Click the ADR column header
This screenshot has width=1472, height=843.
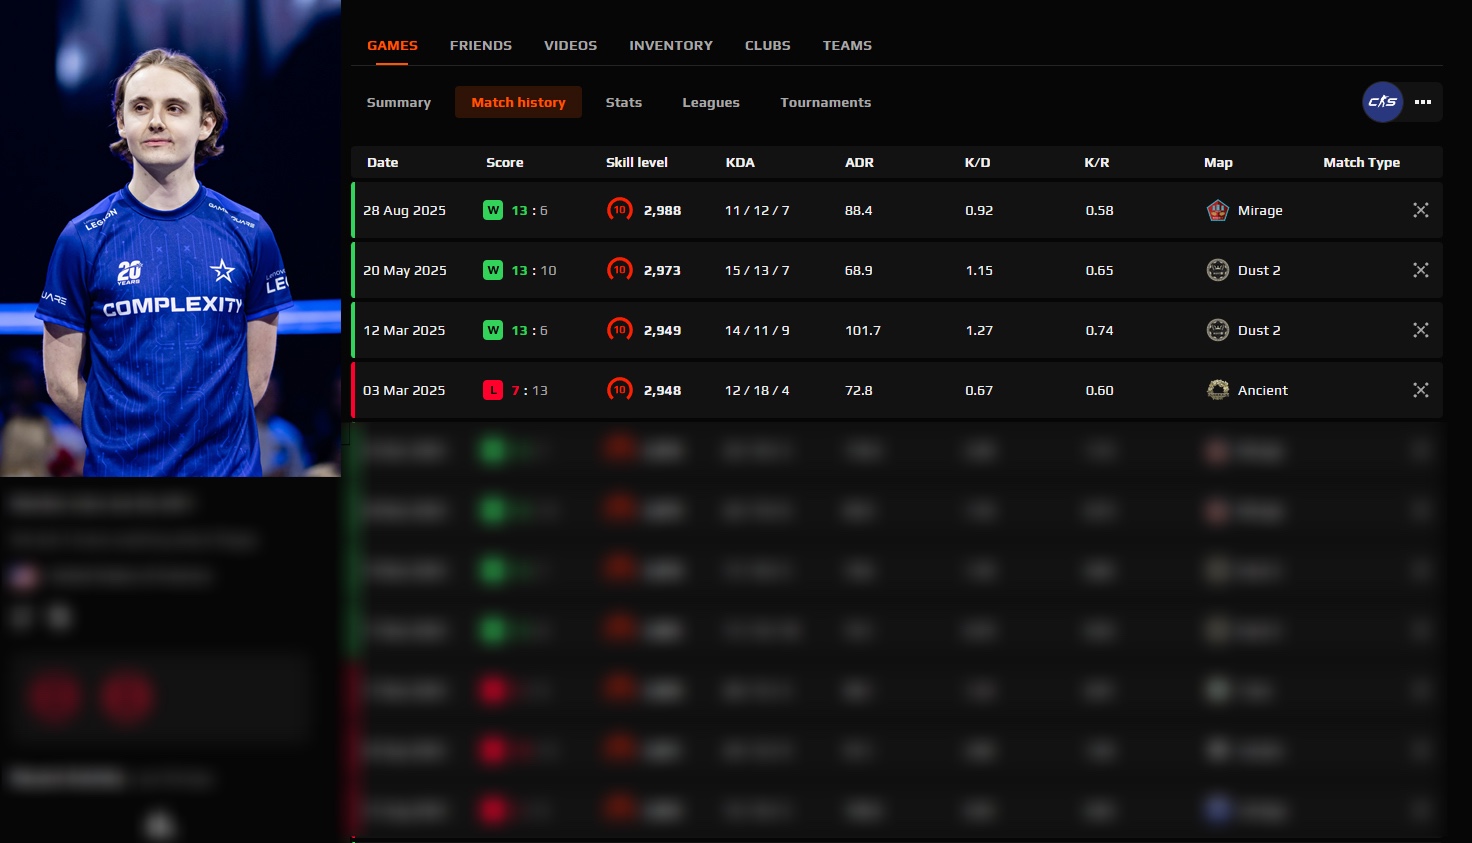click(x=859, y=162)
